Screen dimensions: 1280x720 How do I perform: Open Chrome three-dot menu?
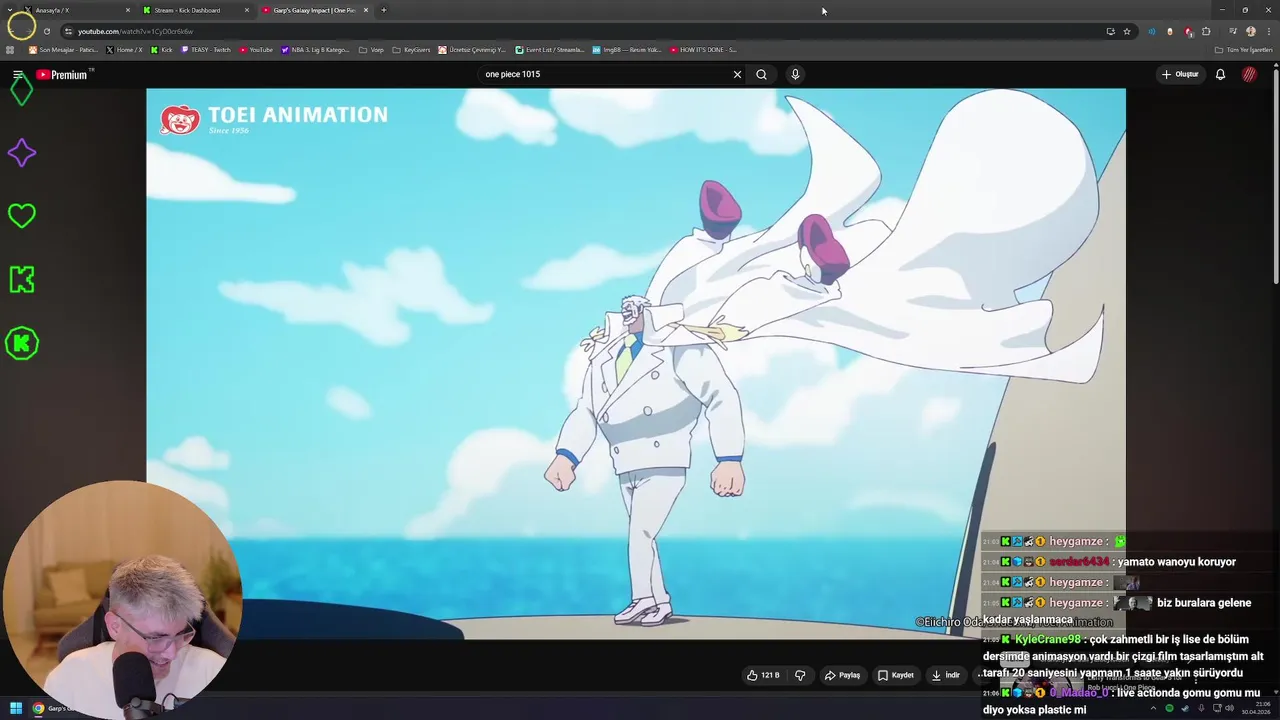[1268, 31]
